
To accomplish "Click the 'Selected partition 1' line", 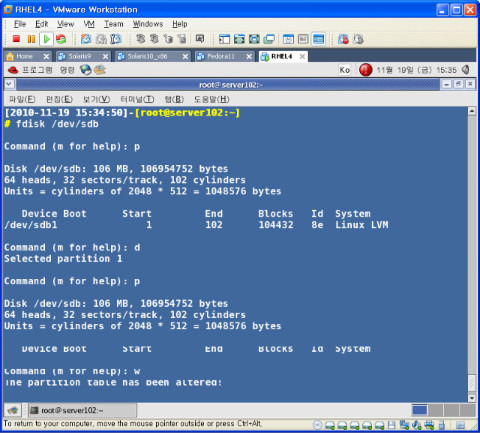I will (63, 259).
